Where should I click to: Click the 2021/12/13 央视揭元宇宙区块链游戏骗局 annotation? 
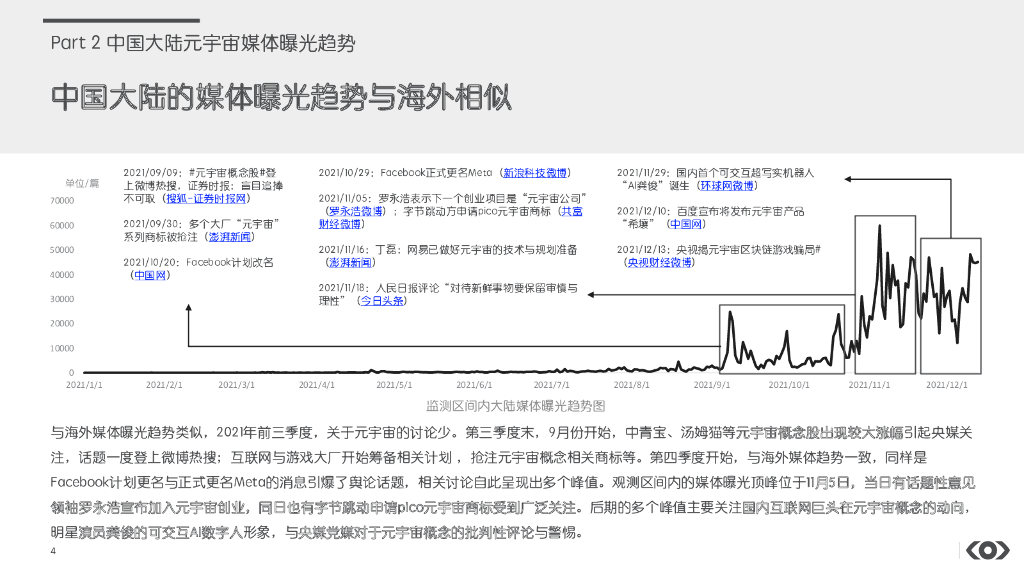[719, 256]
